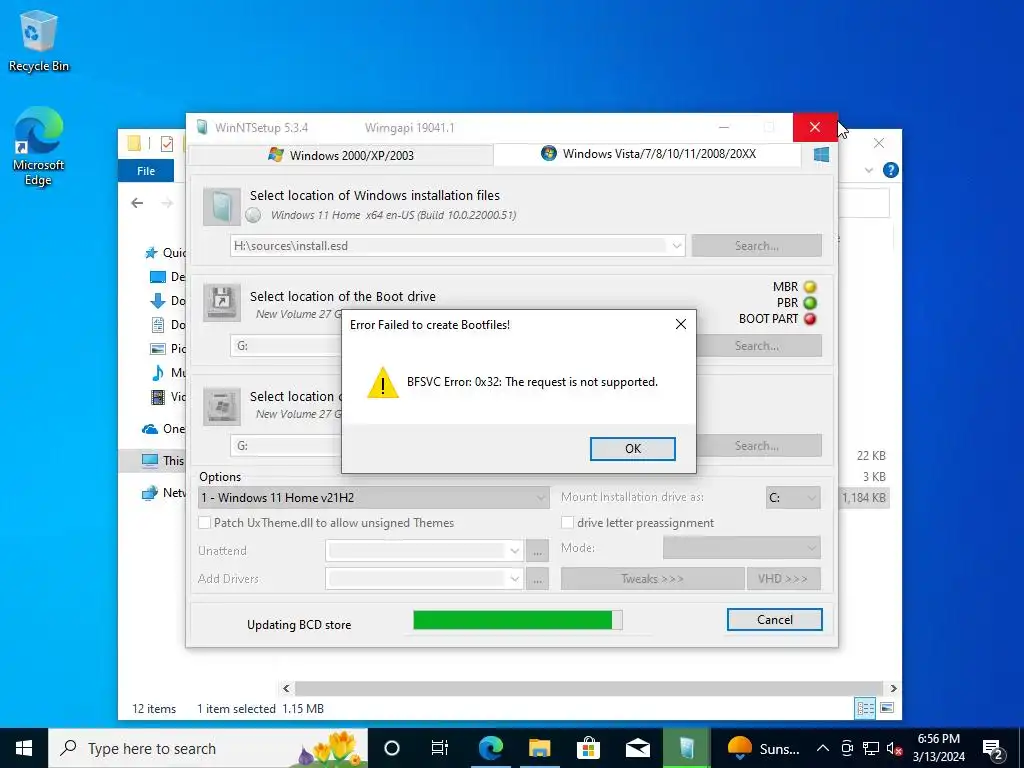1024x768 pixels.
Task: Open File menu in File Explorer
Action: coord(146,170)
